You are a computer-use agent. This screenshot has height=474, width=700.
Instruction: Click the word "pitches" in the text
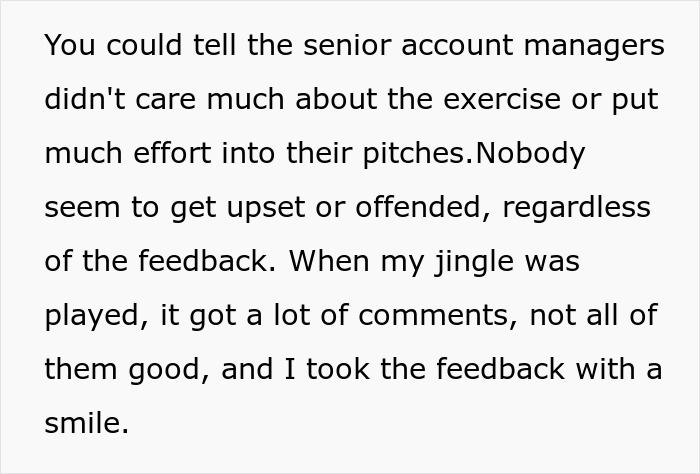pyautogui.click(x=419, y=154)
